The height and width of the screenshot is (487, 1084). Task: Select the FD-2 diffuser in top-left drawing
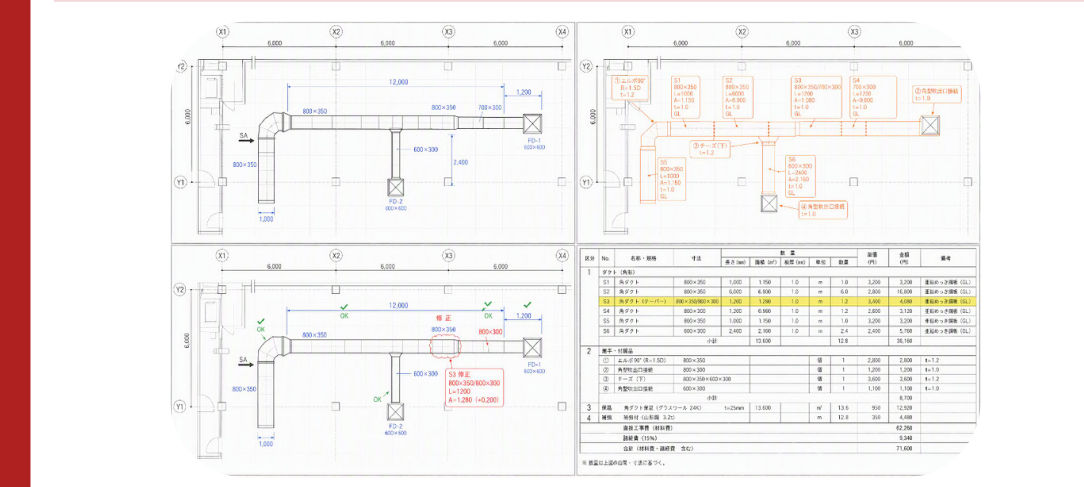click(395, 187)
